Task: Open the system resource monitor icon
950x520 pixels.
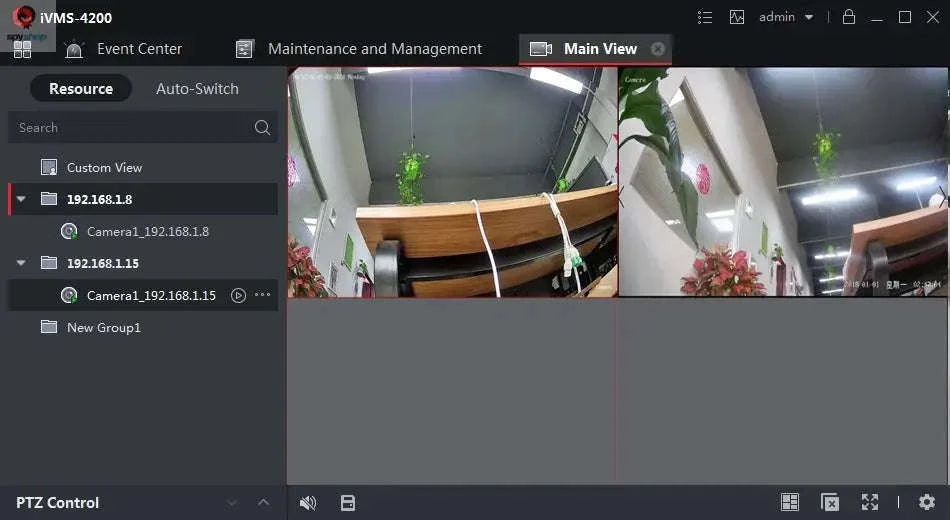Action: point(737,17)
